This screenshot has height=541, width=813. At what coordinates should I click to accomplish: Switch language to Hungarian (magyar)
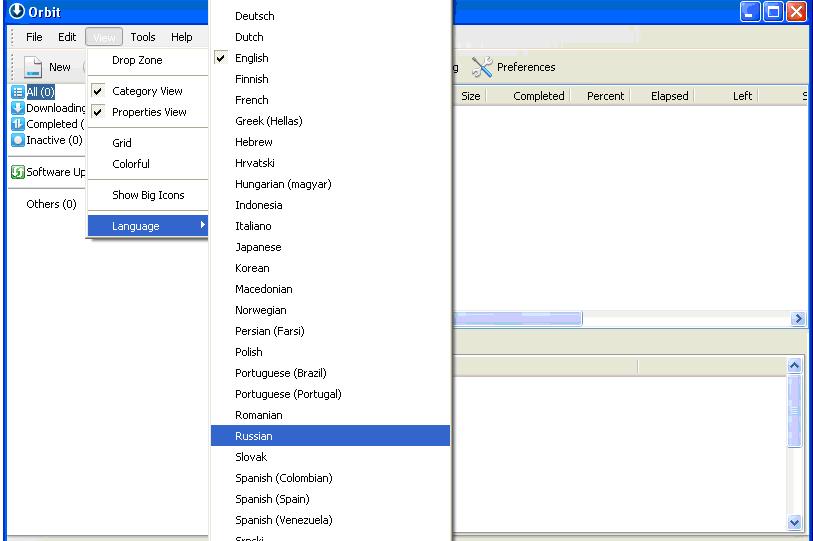coord(330,184)
